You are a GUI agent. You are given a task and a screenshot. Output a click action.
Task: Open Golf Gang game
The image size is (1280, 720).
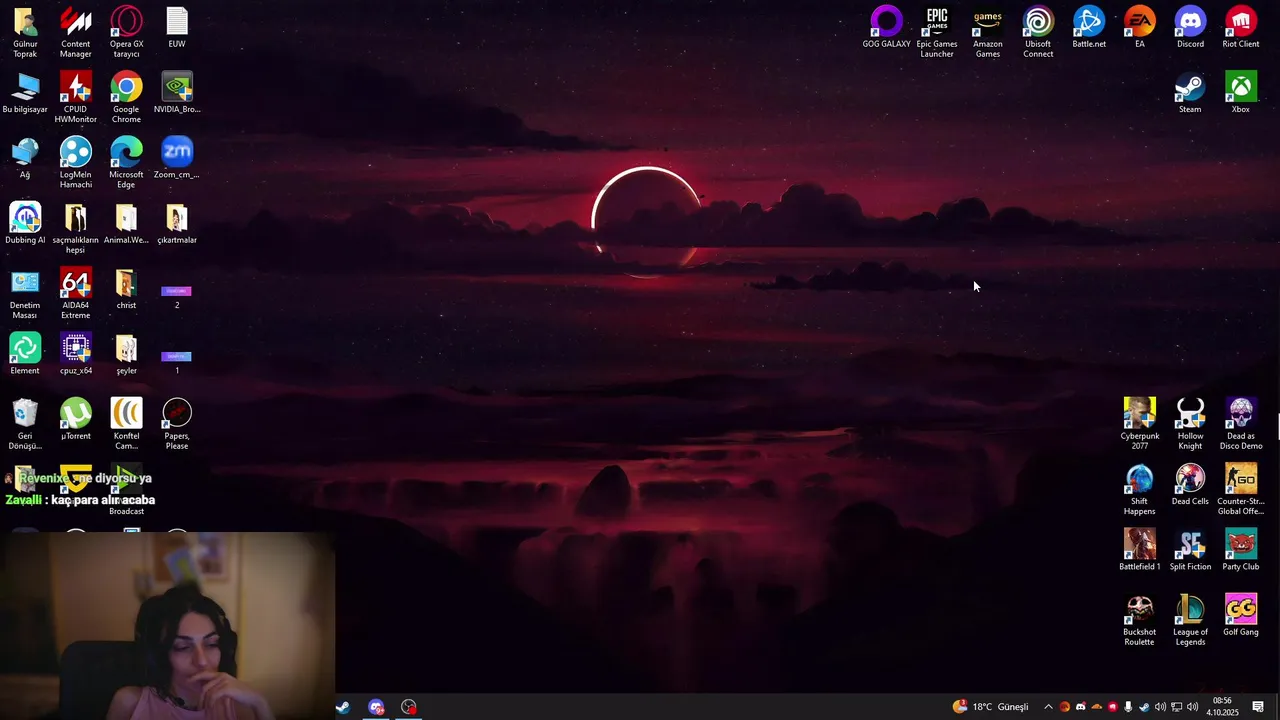coord(1241,615)
